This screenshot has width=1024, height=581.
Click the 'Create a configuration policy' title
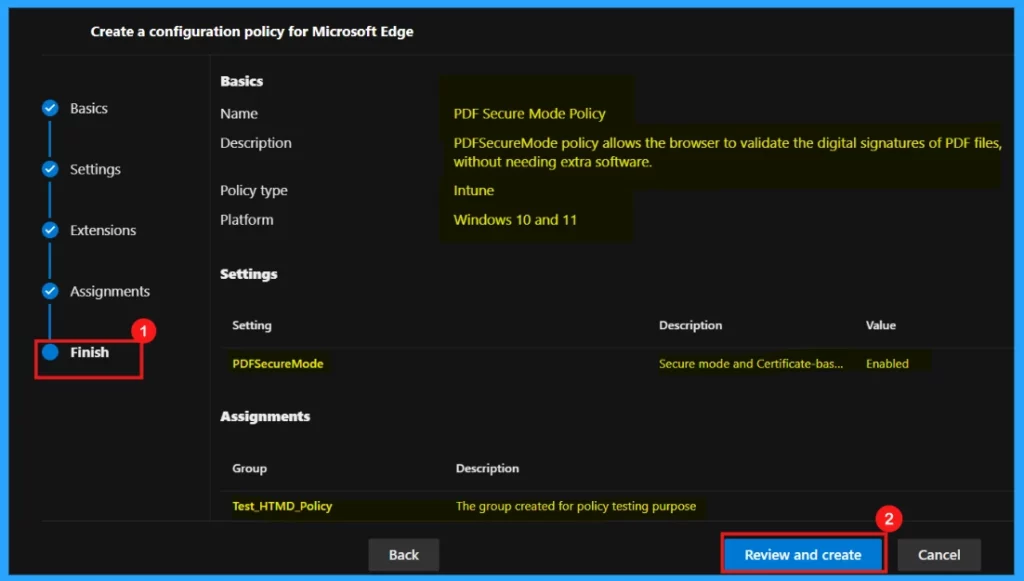tap(251, 31)
